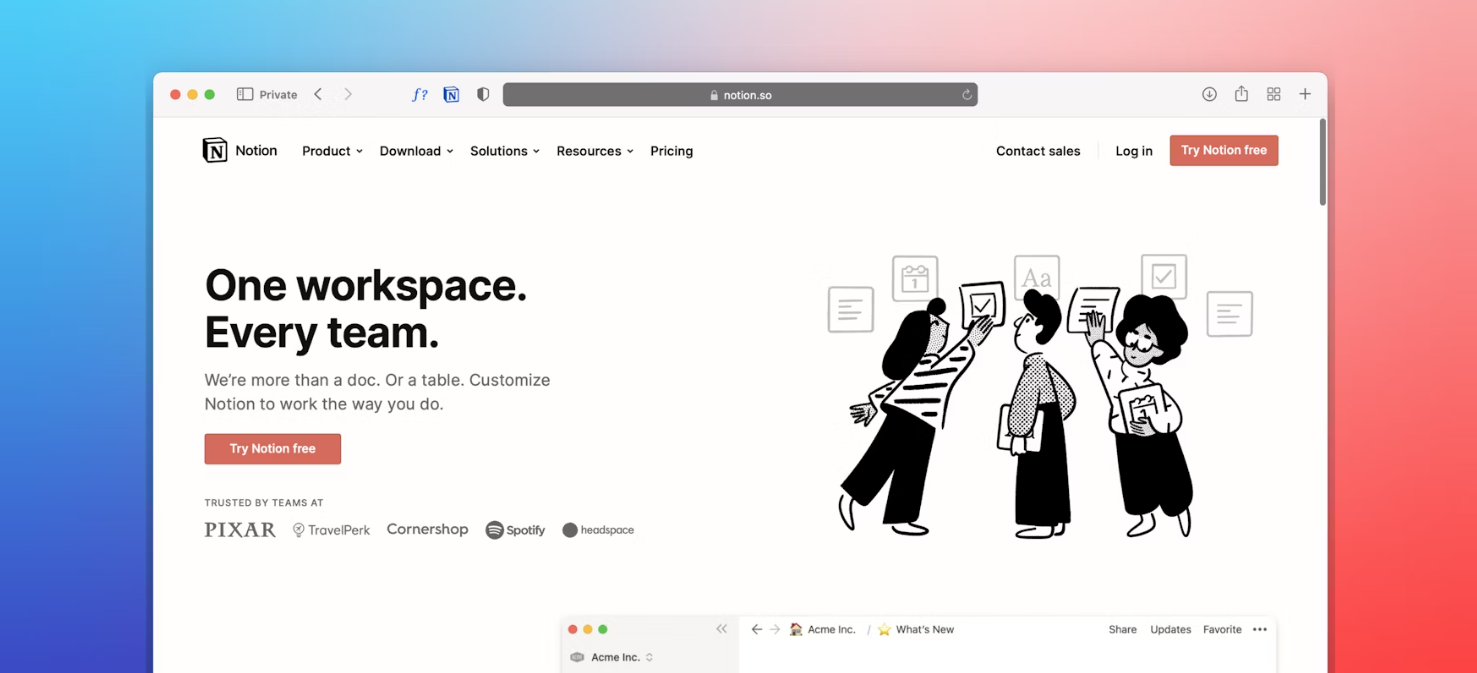
Task: Expand the Solutions dropdown menu
Action: point(505,151)
